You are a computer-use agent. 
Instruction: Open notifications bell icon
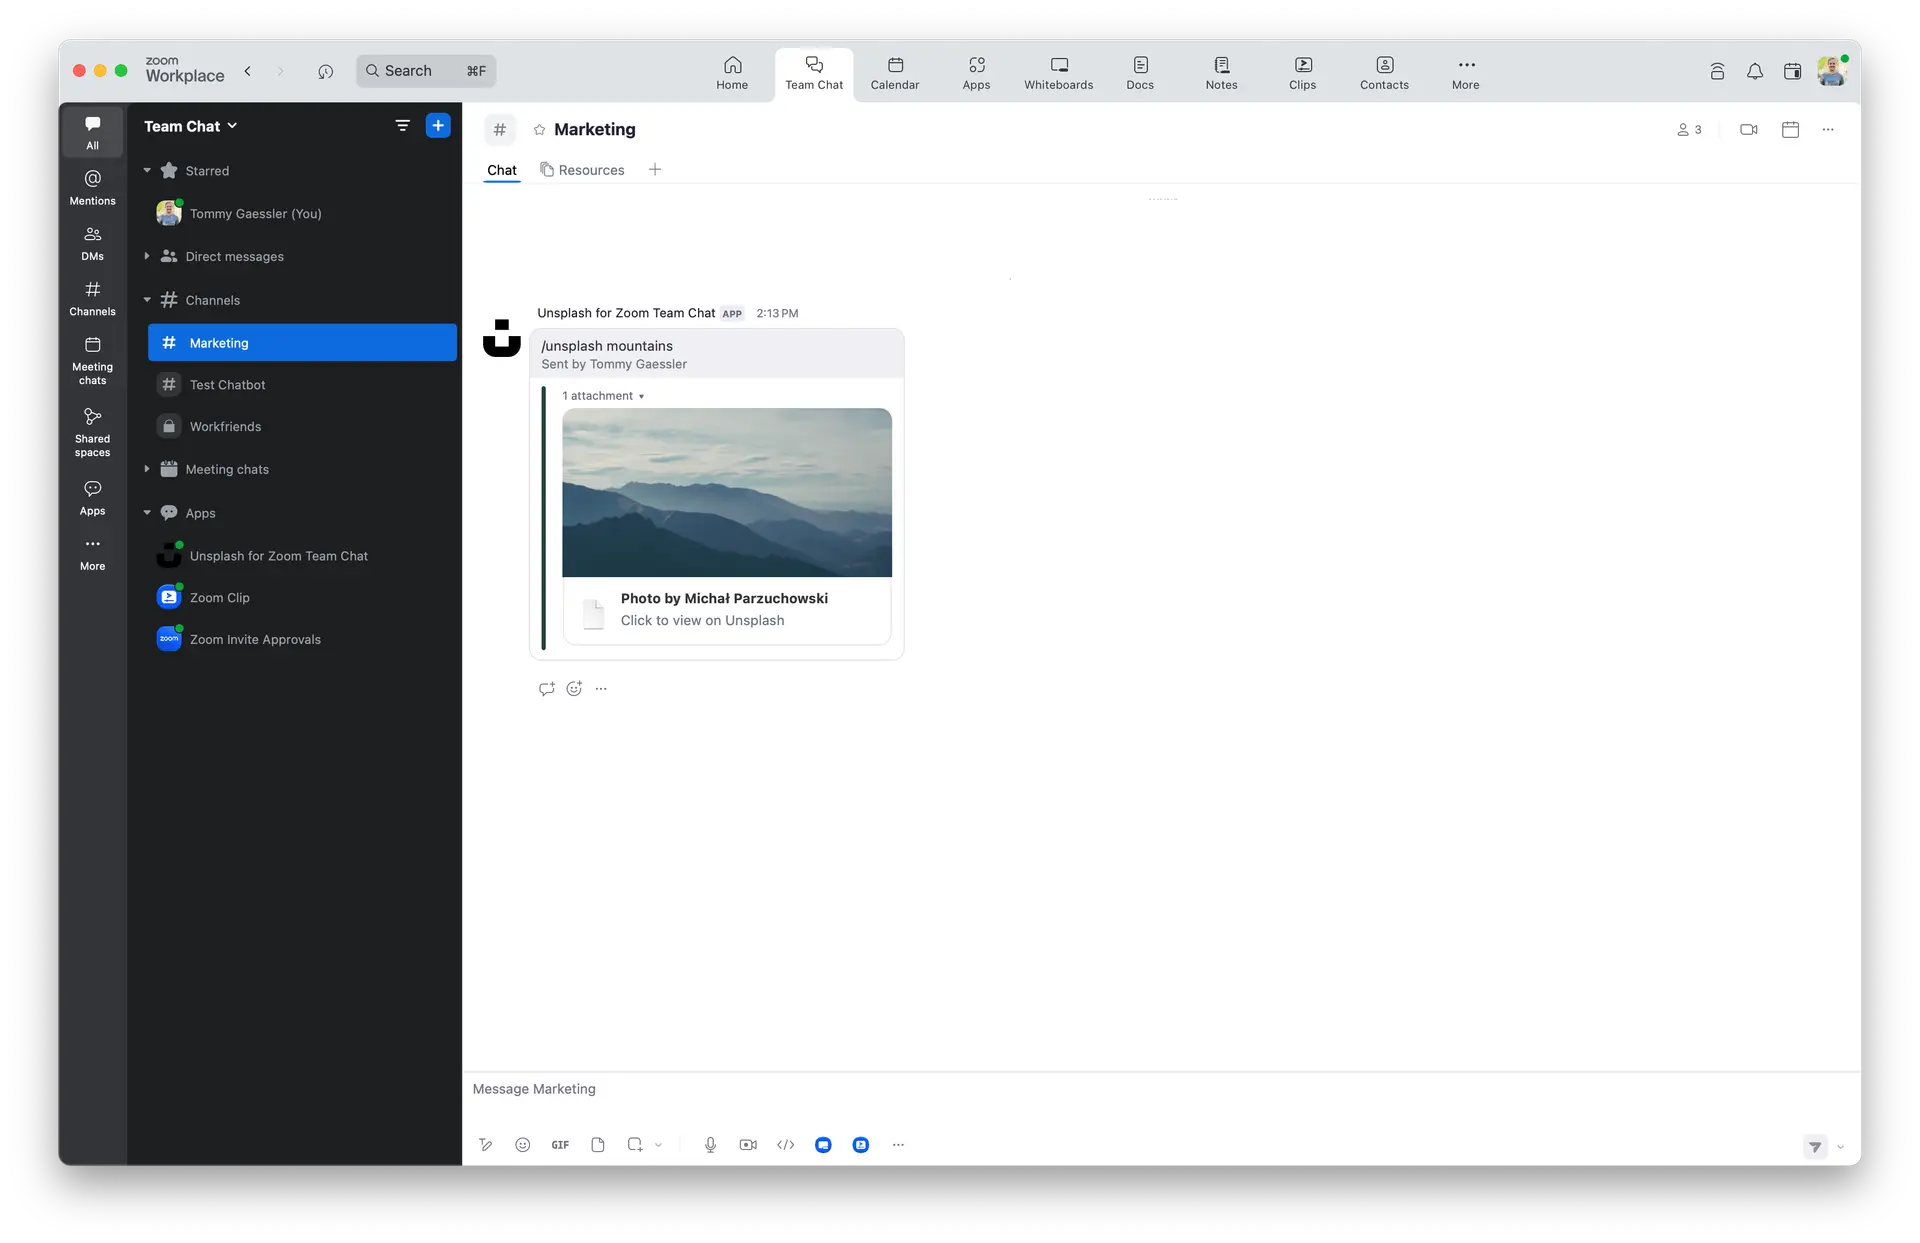coord(1754,71)
